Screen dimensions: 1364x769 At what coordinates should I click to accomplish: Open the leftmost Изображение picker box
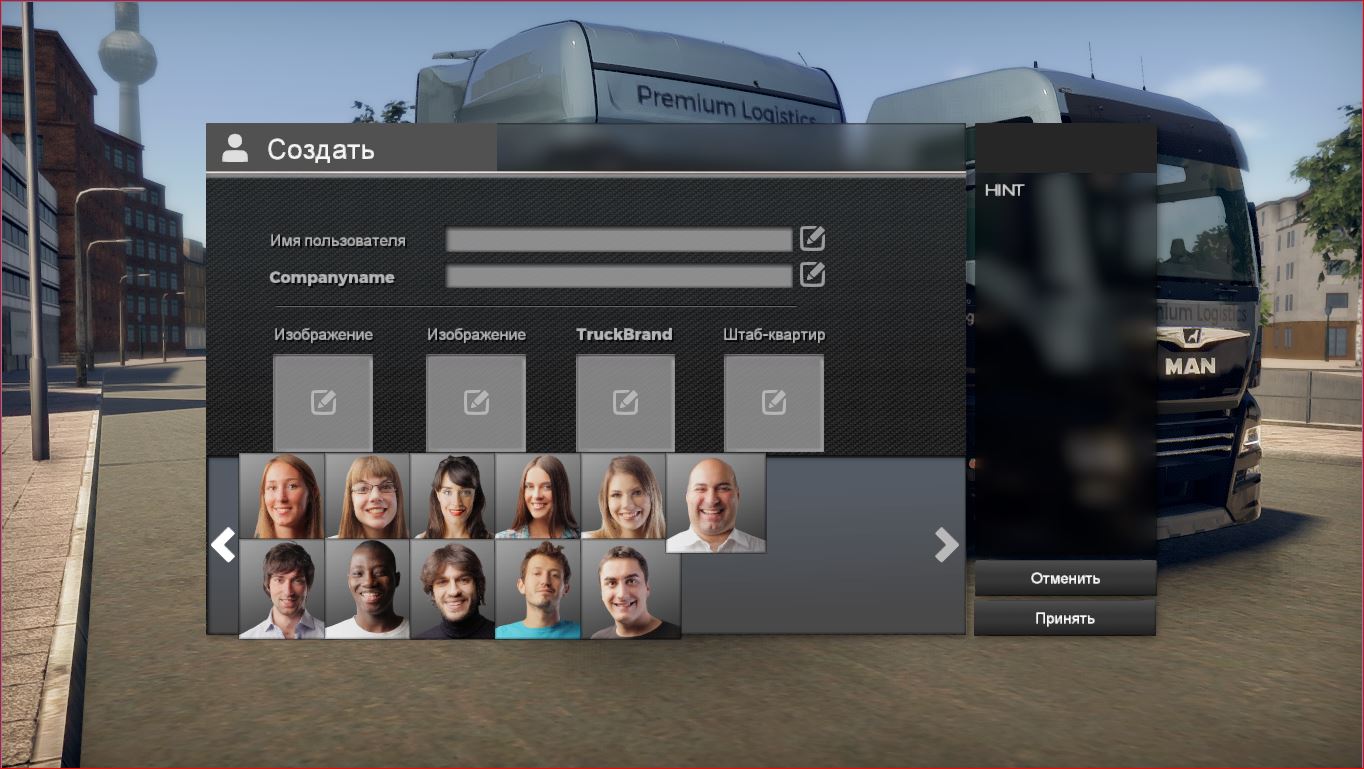(323, 402)
